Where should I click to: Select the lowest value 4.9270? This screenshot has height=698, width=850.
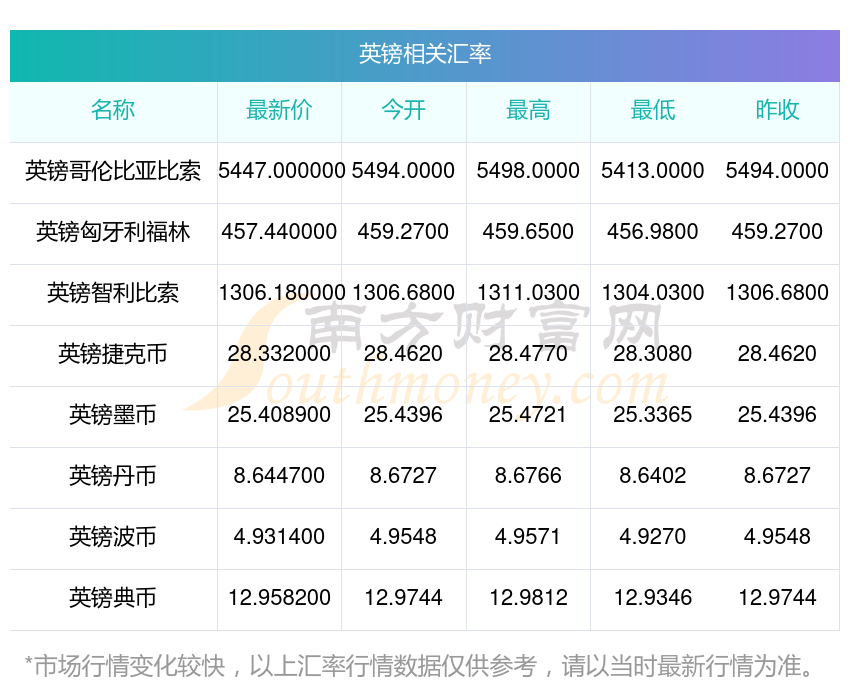tap(653, 537)
